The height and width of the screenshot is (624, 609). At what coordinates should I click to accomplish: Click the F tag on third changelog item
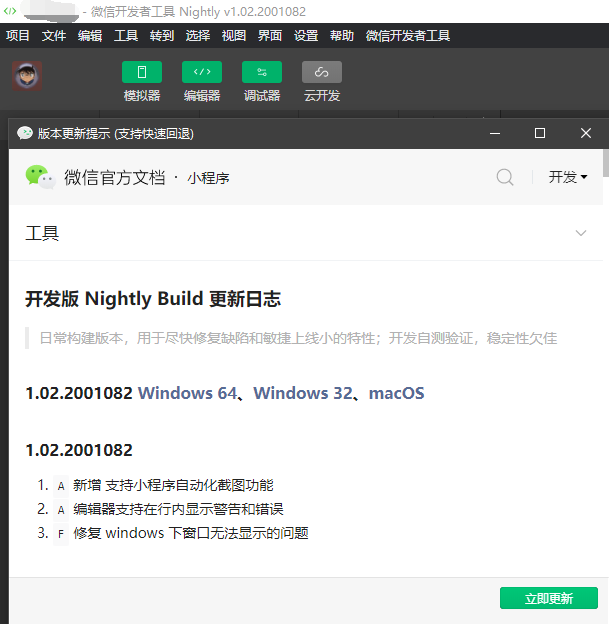[x=61, y=534]
